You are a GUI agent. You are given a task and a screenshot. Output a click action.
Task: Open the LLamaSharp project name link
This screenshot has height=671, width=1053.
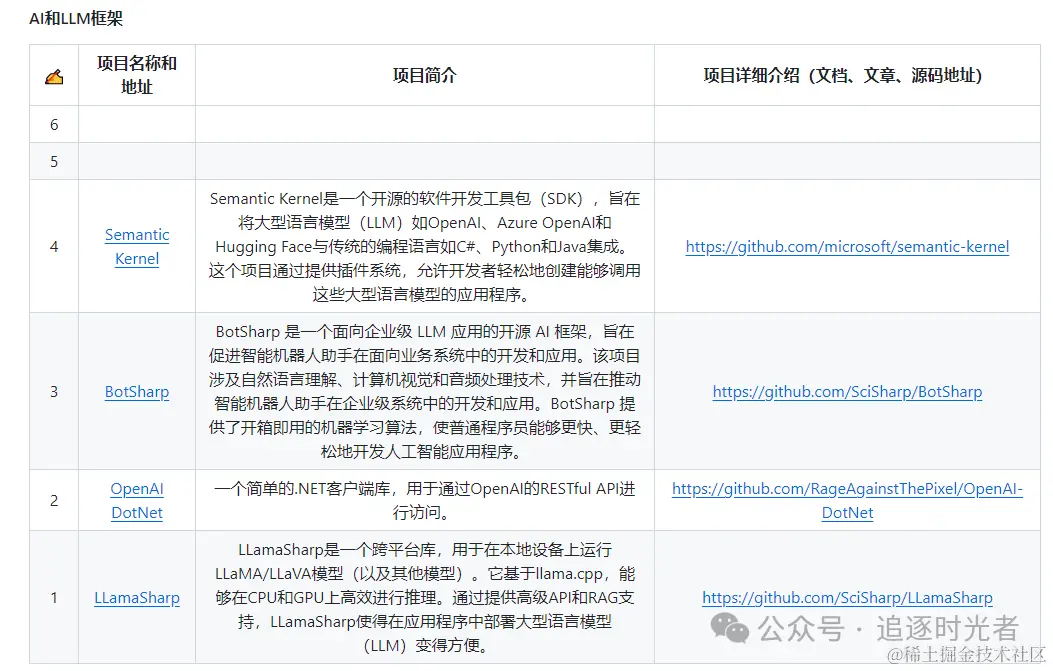(137, 598)
